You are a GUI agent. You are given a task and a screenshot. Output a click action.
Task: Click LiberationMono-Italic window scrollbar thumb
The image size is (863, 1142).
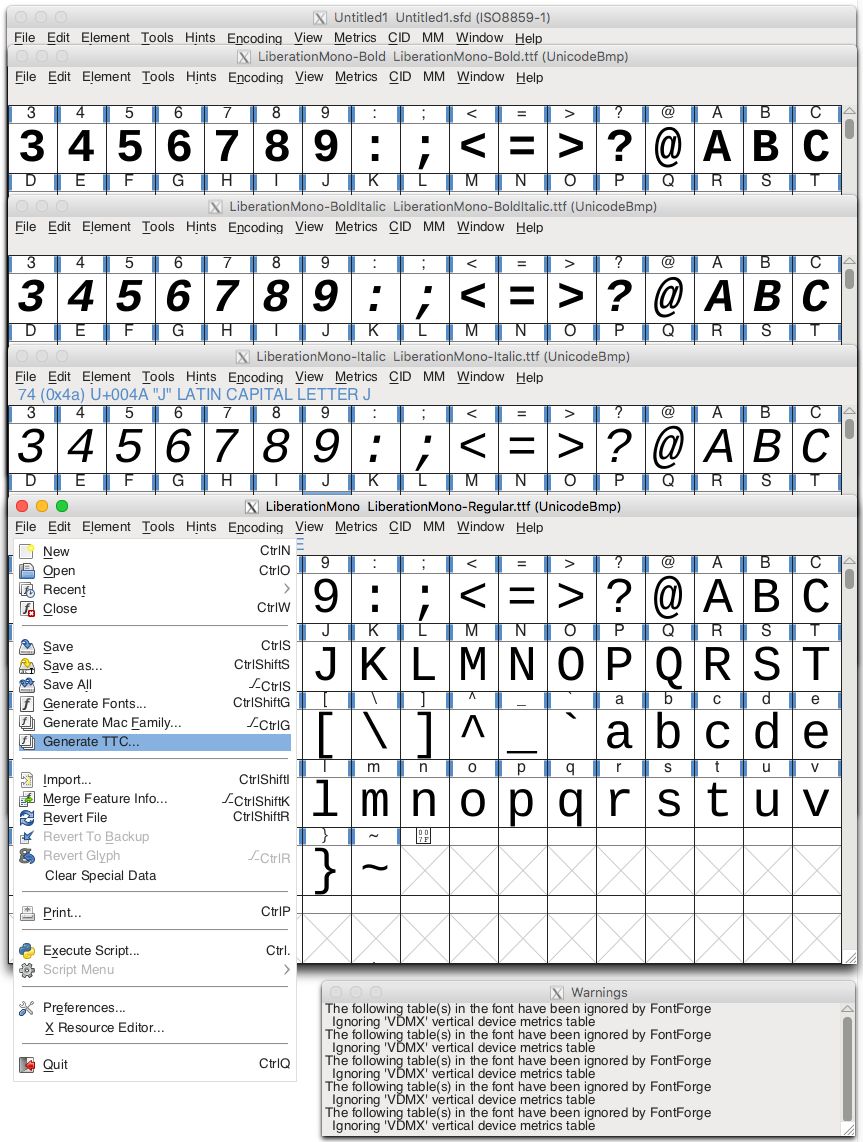[x=849, y=429]
